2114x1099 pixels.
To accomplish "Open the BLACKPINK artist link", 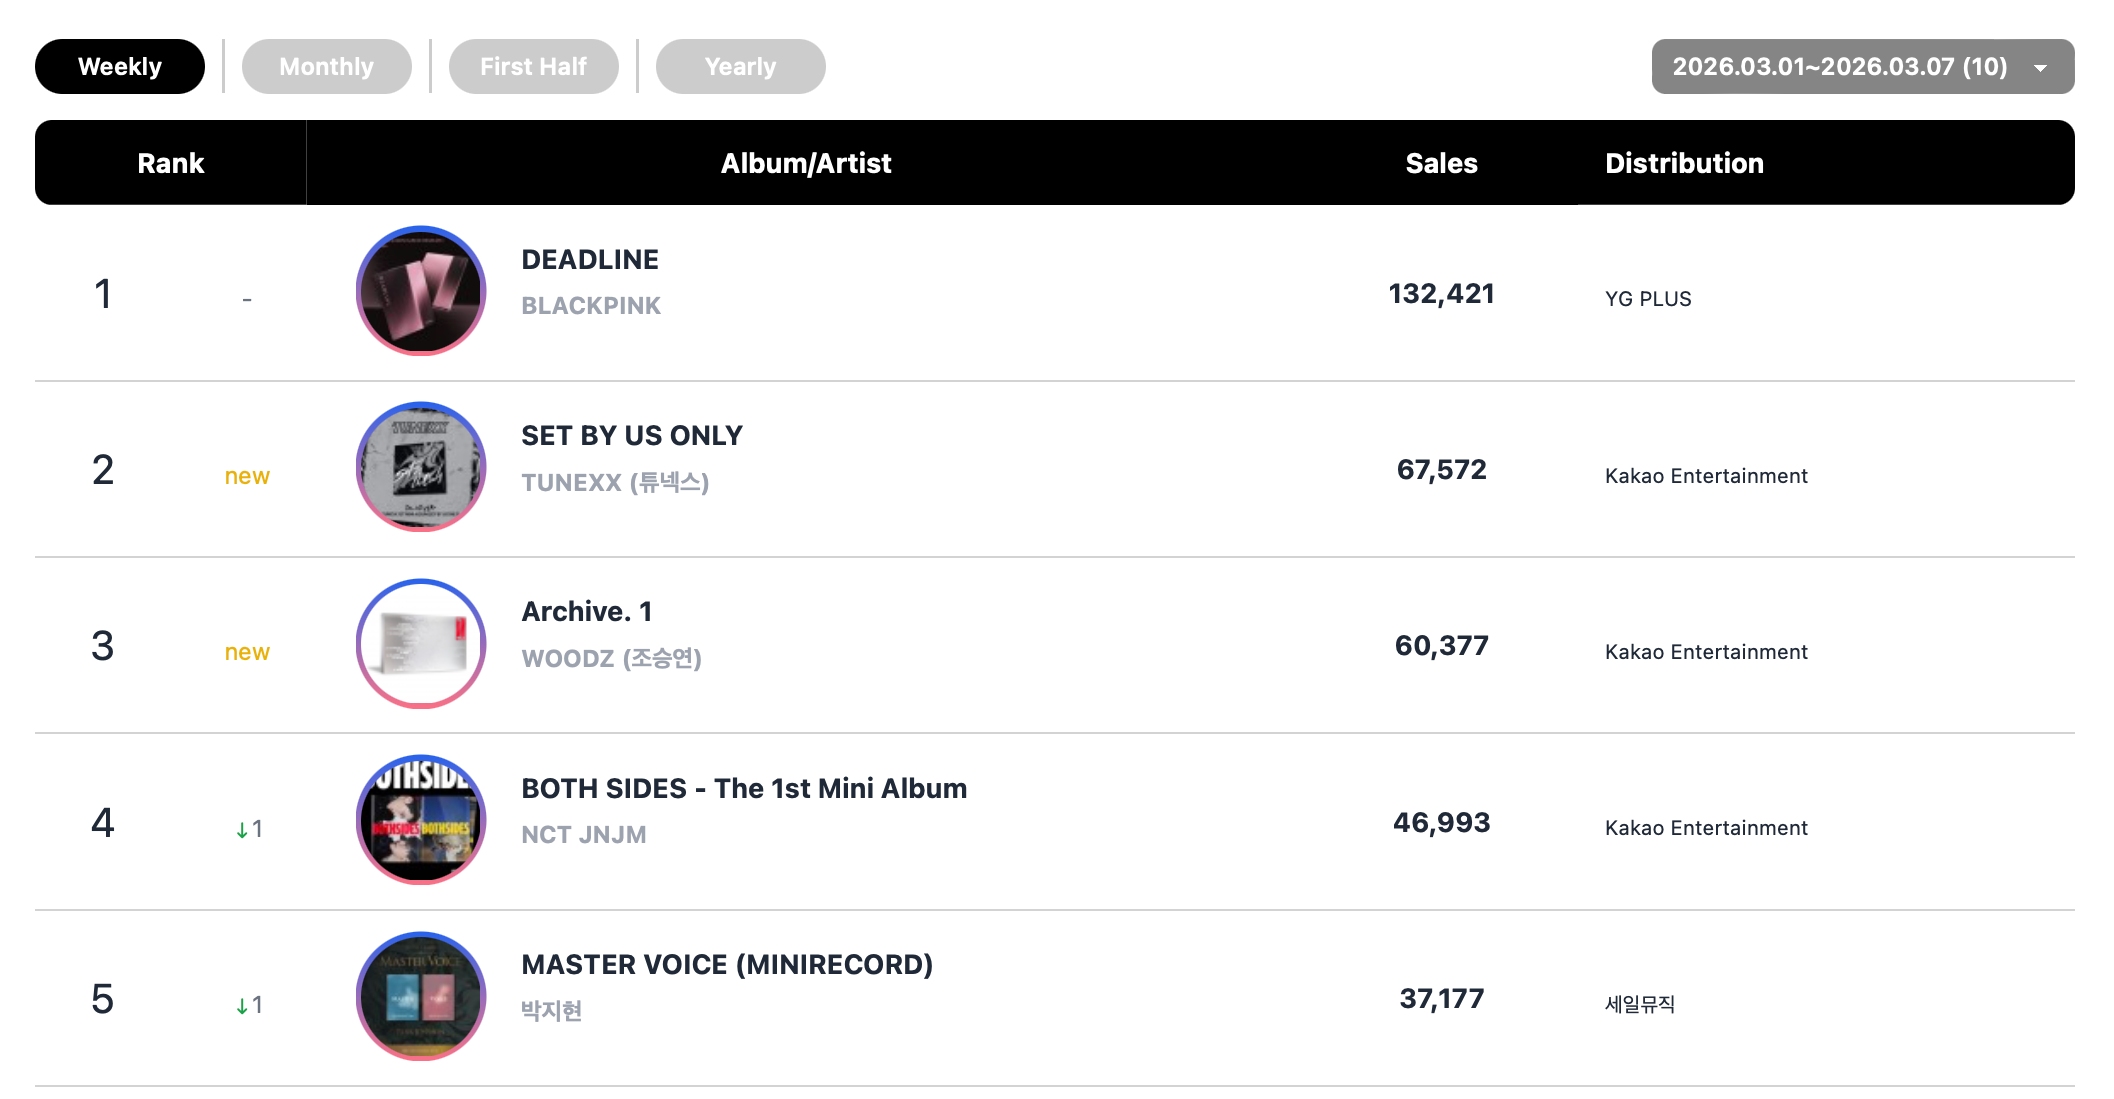I will tap(591, 306).
